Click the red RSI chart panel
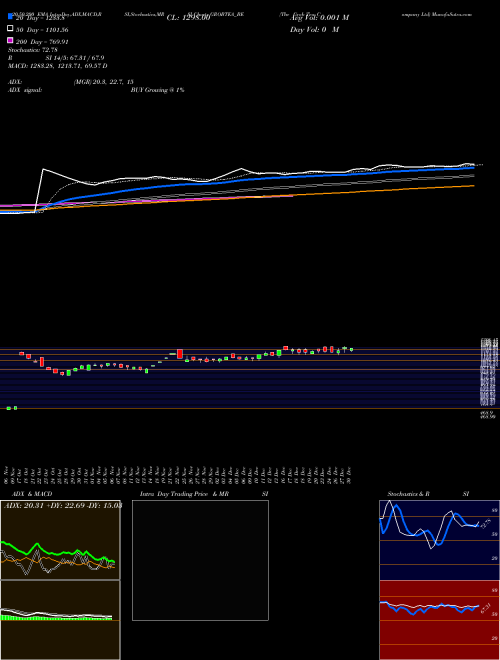Screen dimensions: 500x660 (439, 620)
